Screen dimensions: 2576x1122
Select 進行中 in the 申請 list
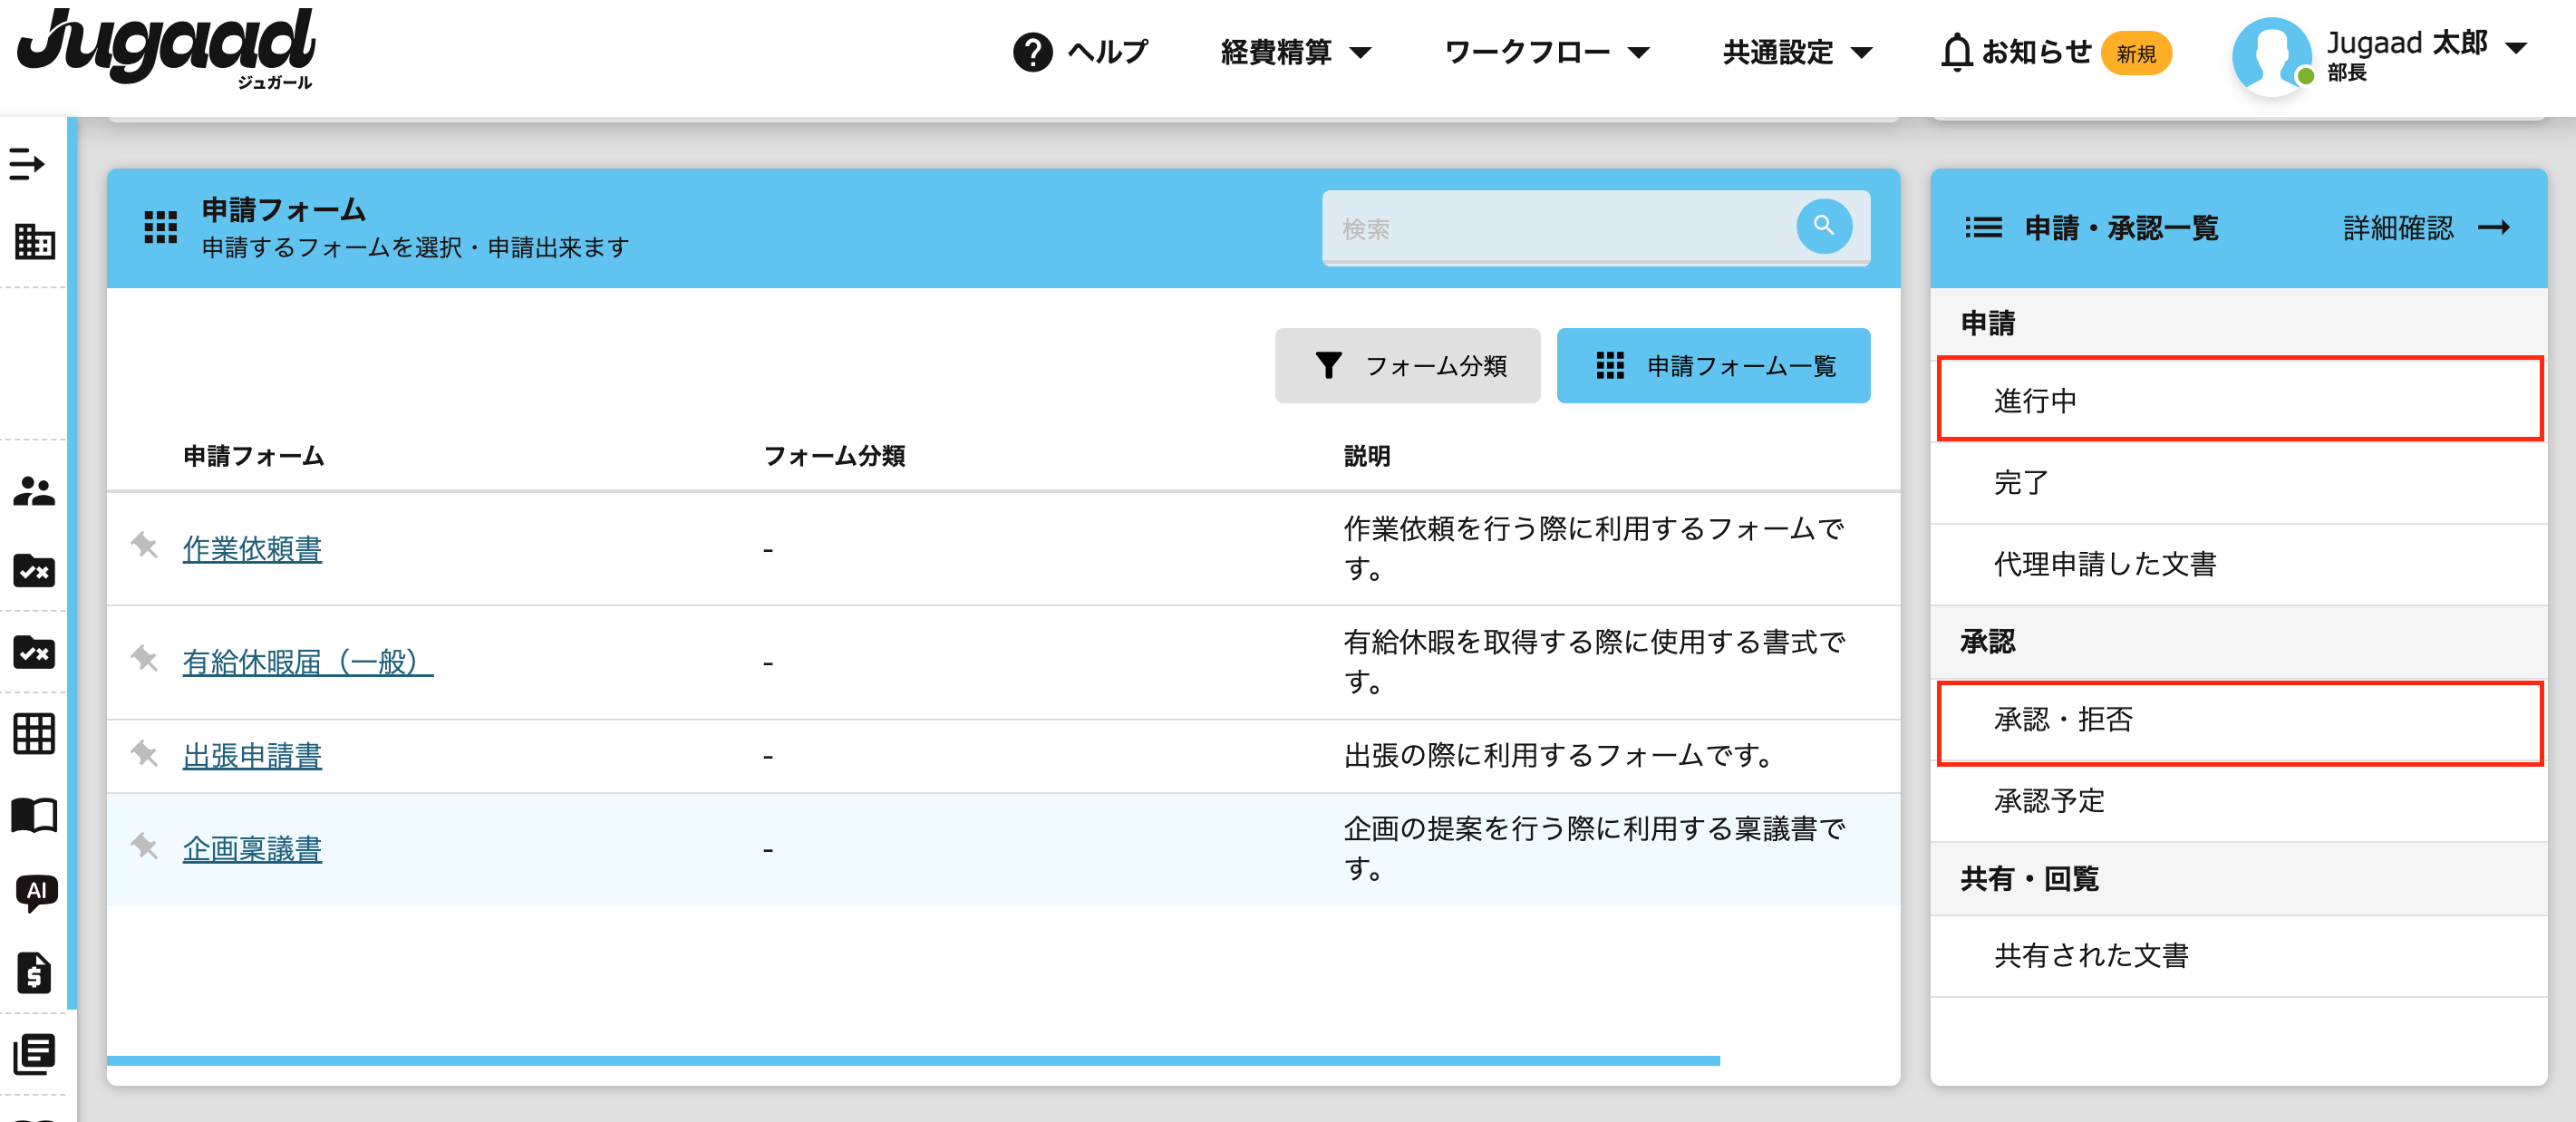tap(2238, 400)
